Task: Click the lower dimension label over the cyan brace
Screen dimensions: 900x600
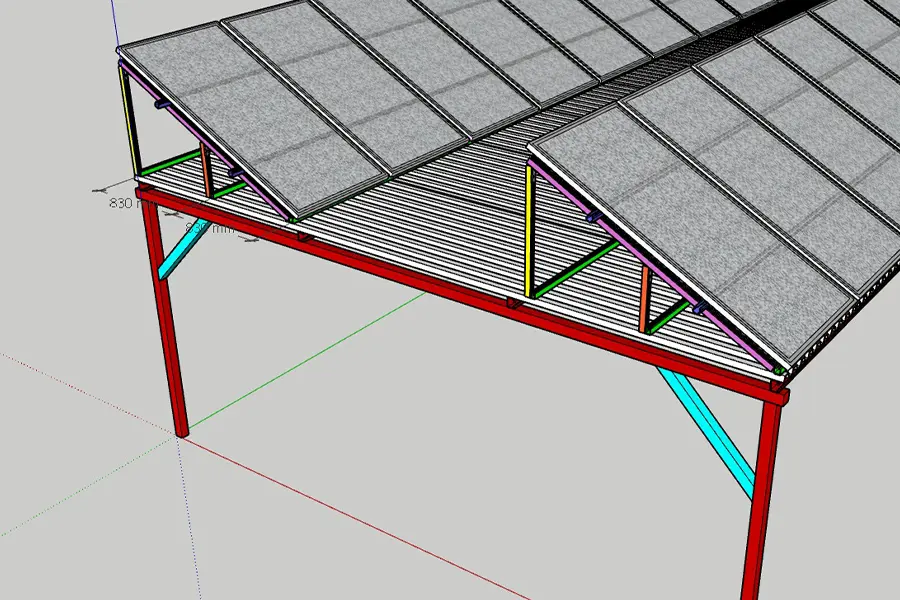Action: [208, 228]
